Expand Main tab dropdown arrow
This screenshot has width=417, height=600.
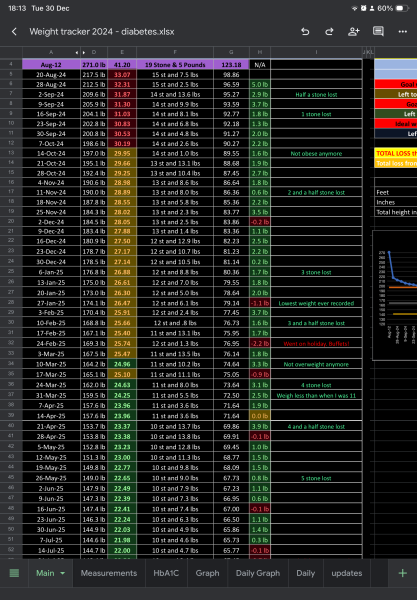pyautogui.click(x=62, y=573)
